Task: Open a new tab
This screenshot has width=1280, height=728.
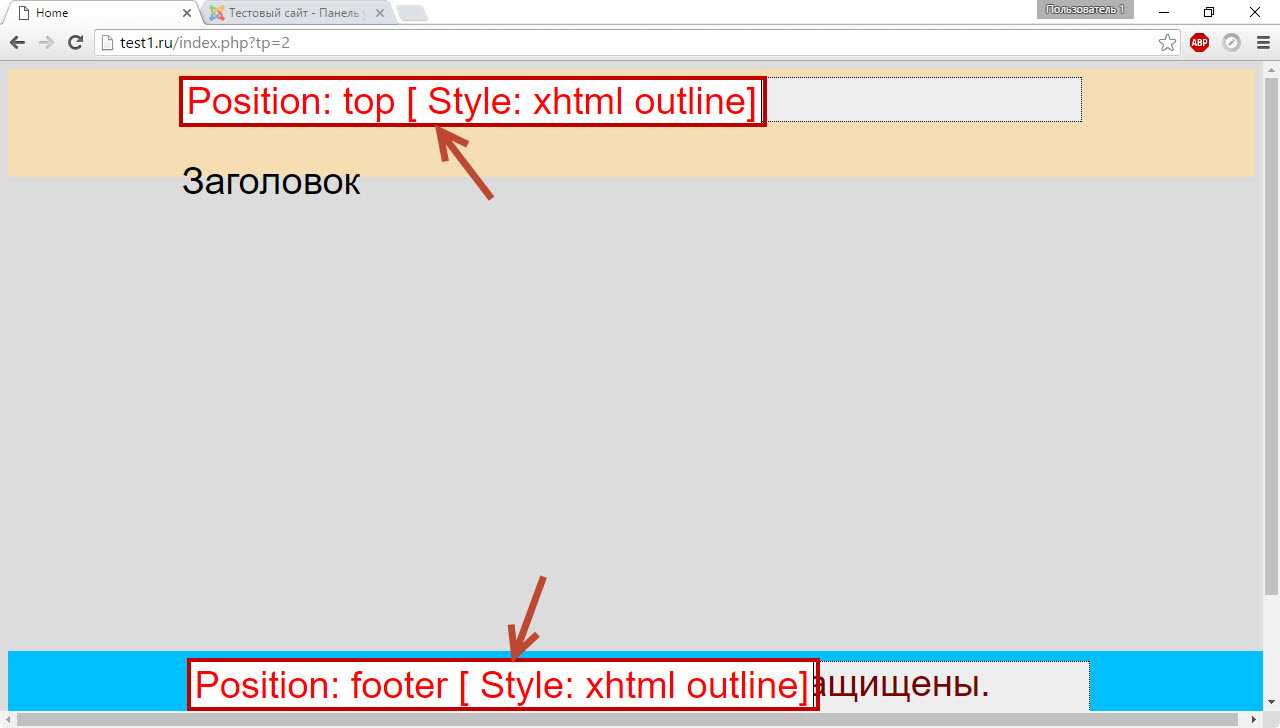Action: pyautogui.click(x=412, y=13)
